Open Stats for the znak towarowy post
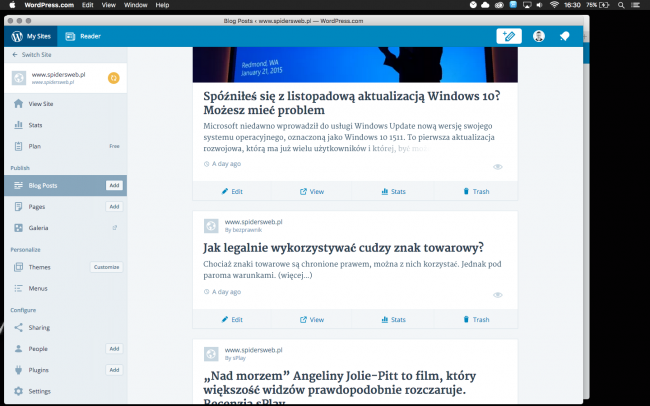The height and width of the screenshot is (406, 650). click(x=393, y=319)
